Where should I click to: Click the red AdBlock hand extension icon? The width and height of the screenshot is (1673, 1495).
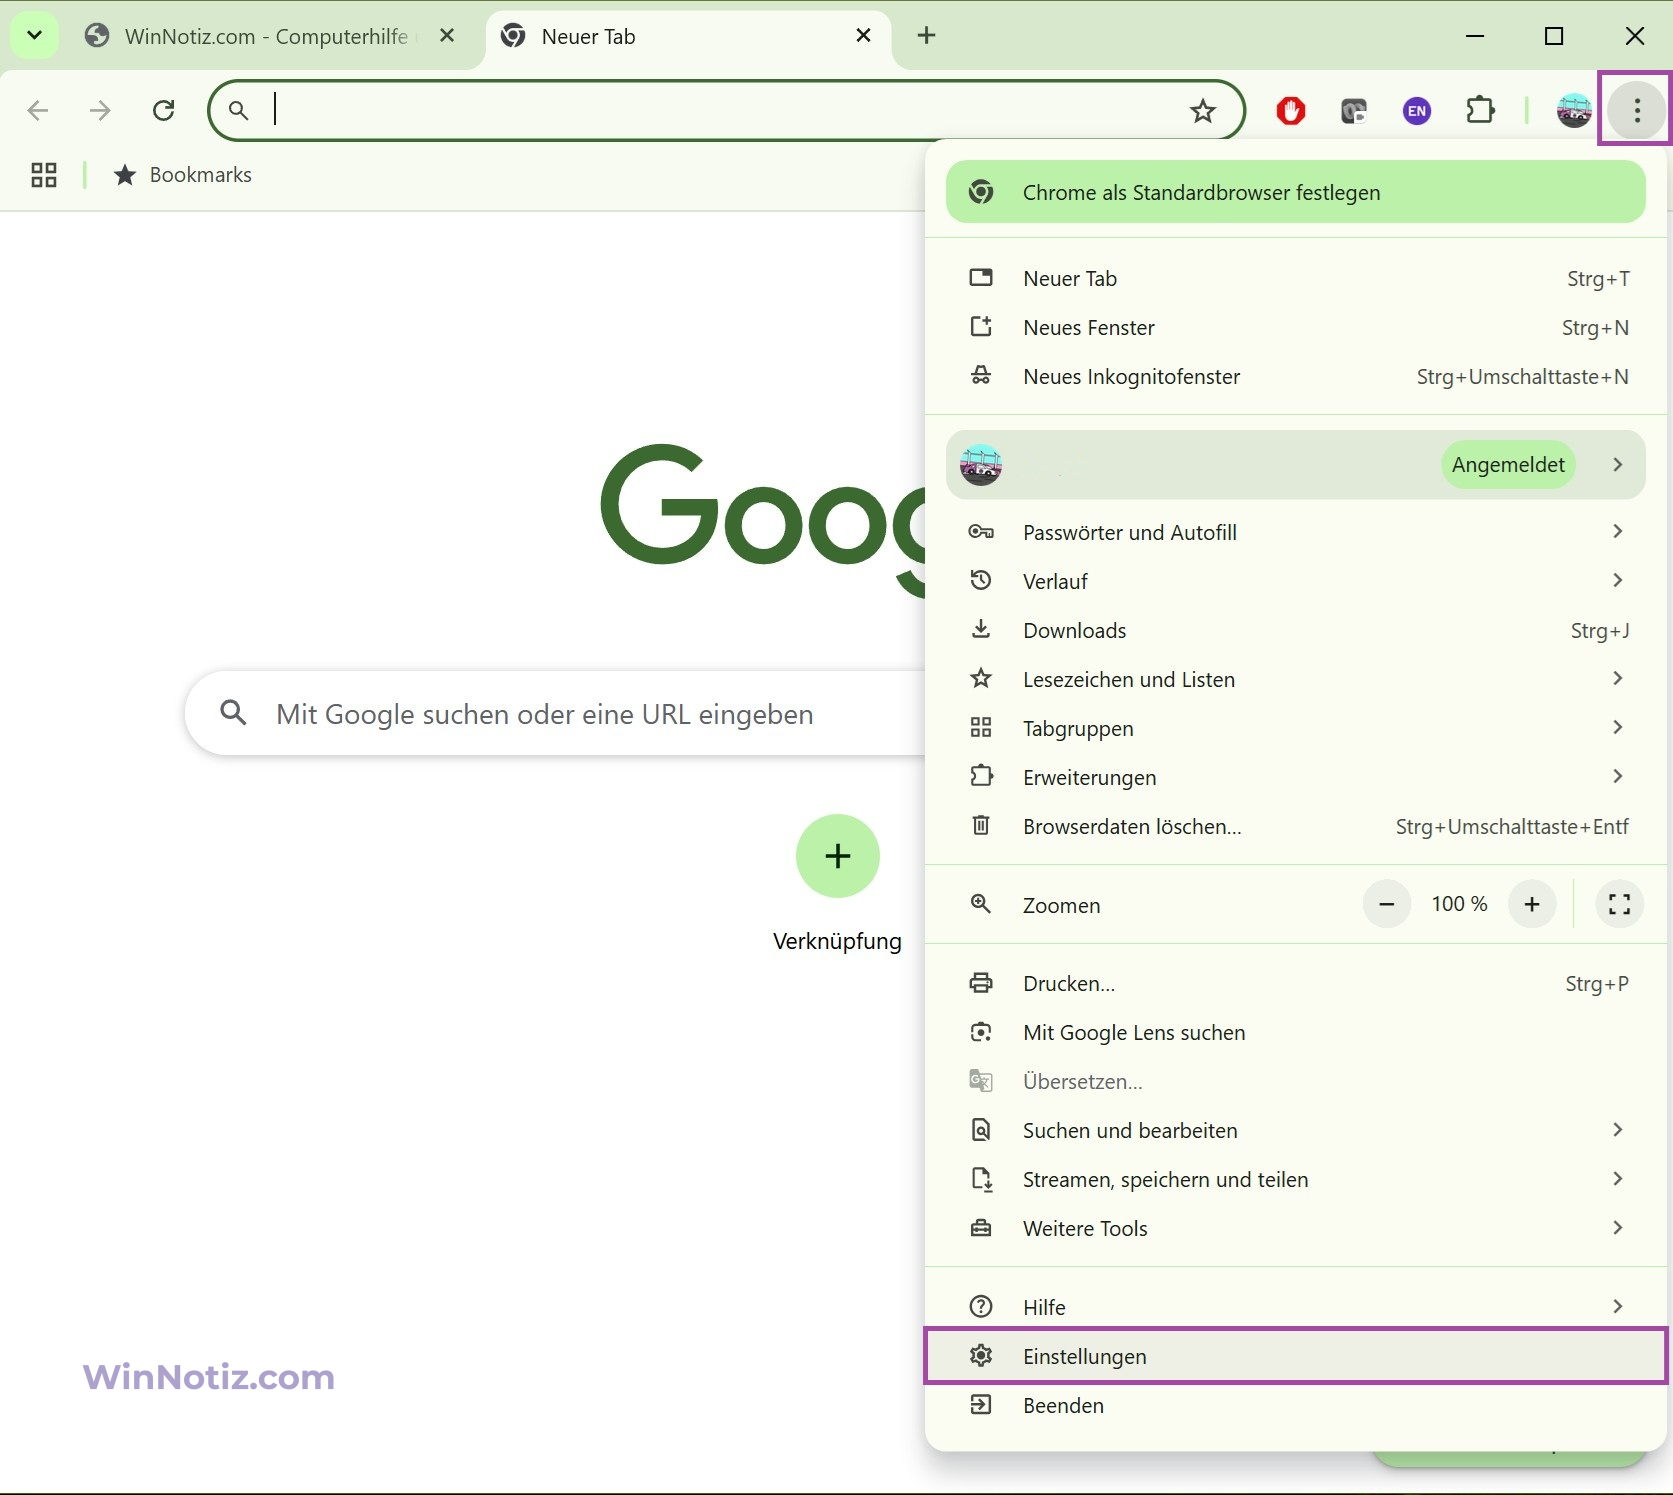click(1291, 110)
